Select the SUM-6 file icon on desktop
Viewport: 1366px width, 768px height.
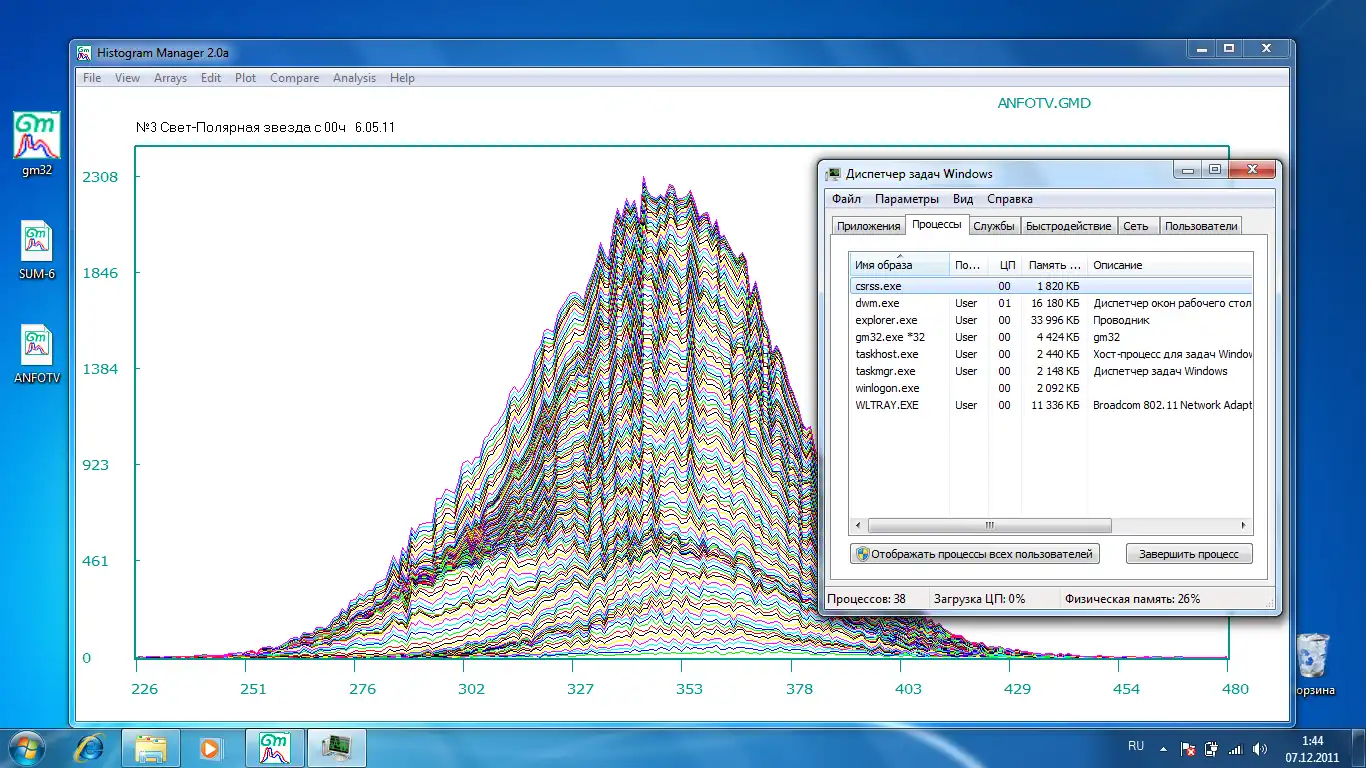point(37,243)
